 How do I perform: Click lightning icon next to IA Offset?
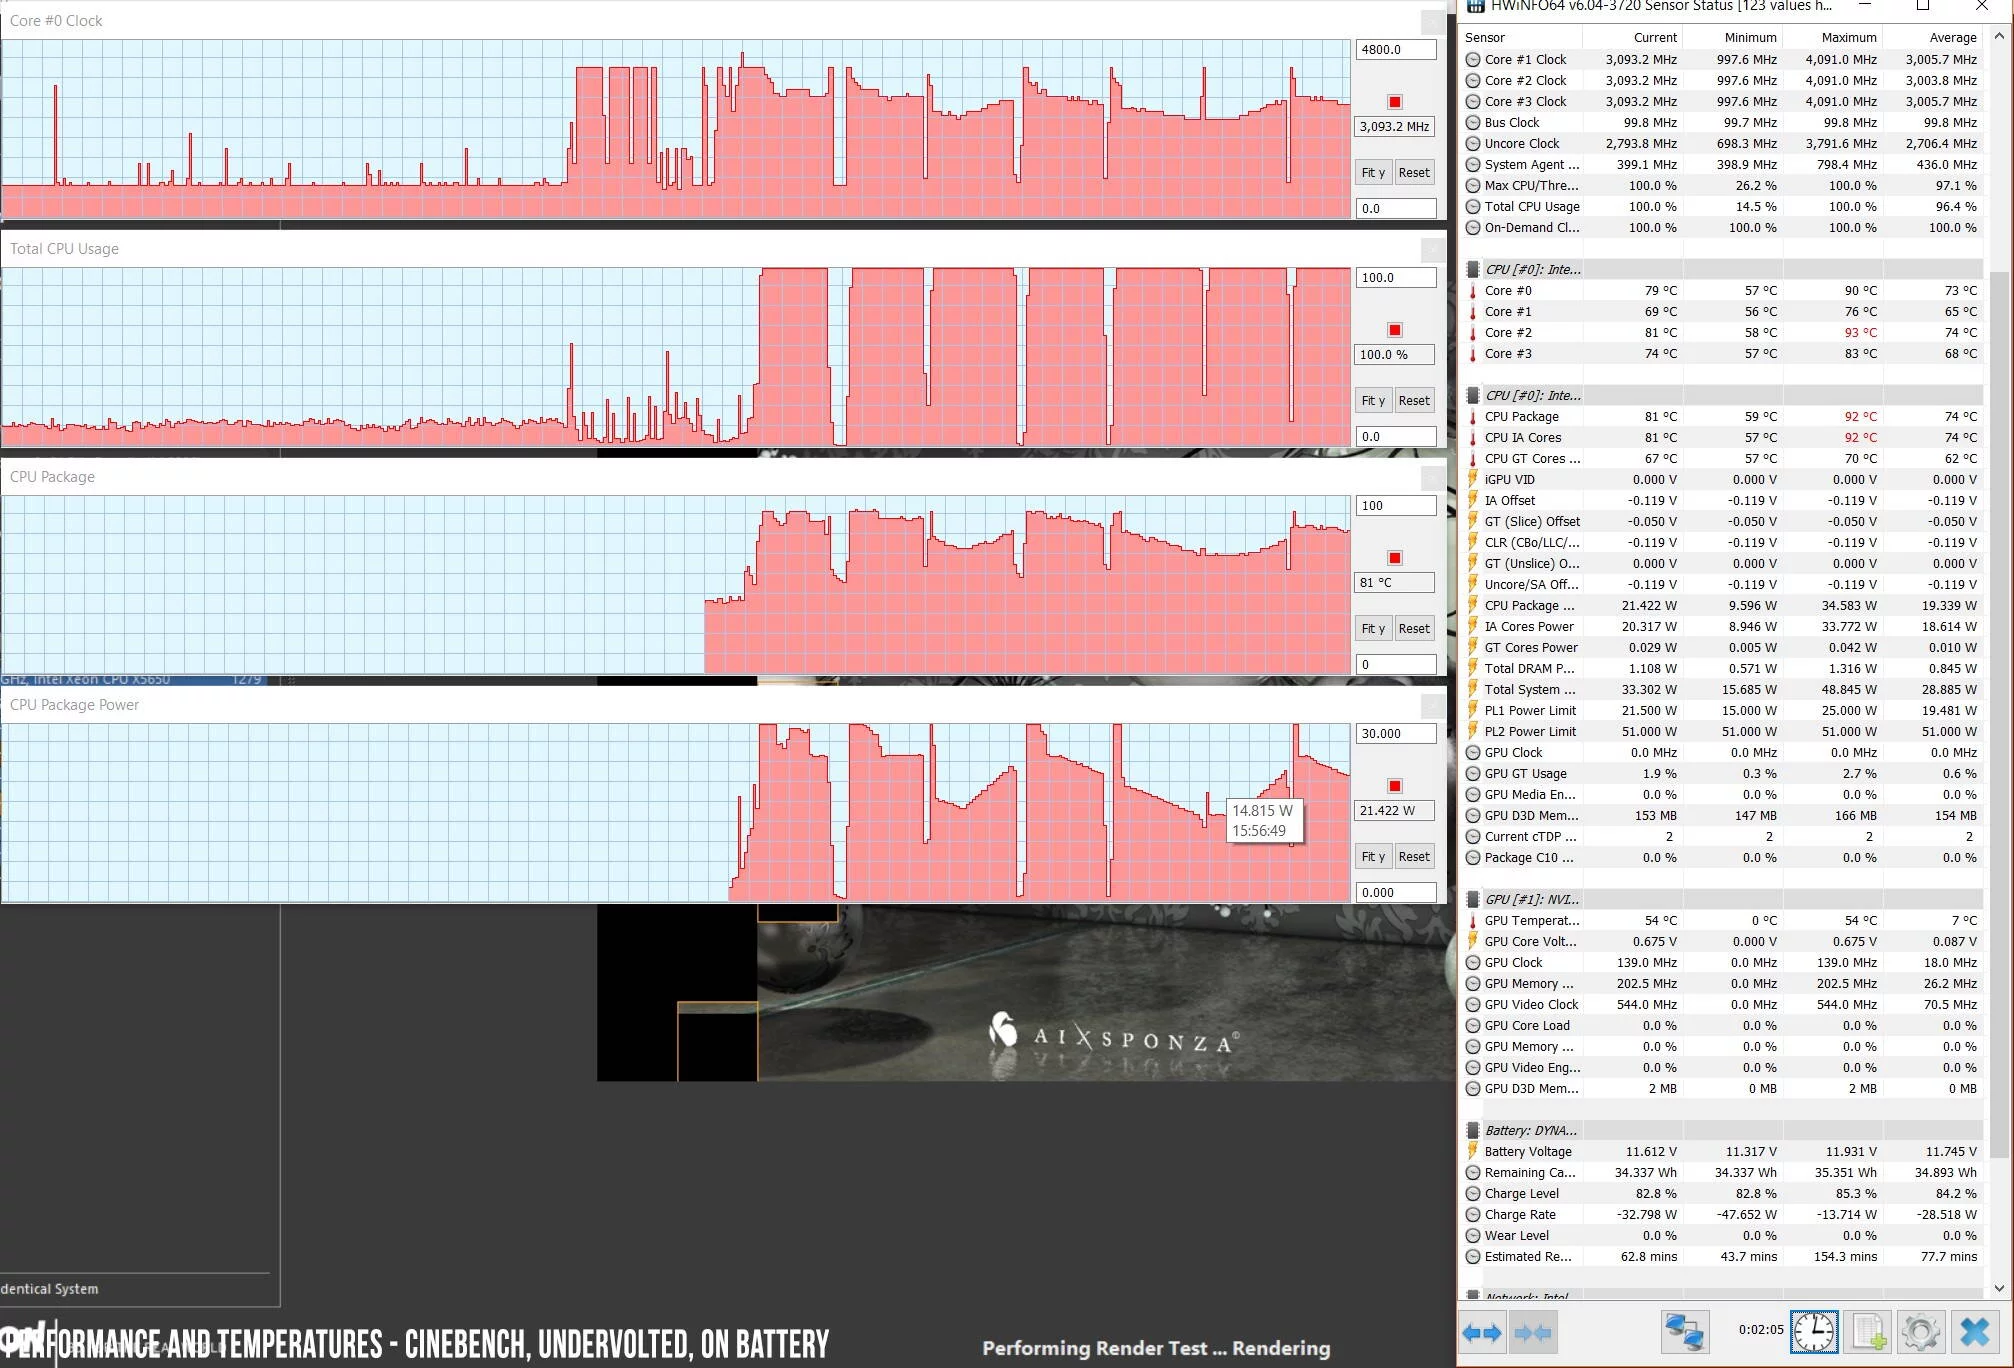(x=1472, y=500)
